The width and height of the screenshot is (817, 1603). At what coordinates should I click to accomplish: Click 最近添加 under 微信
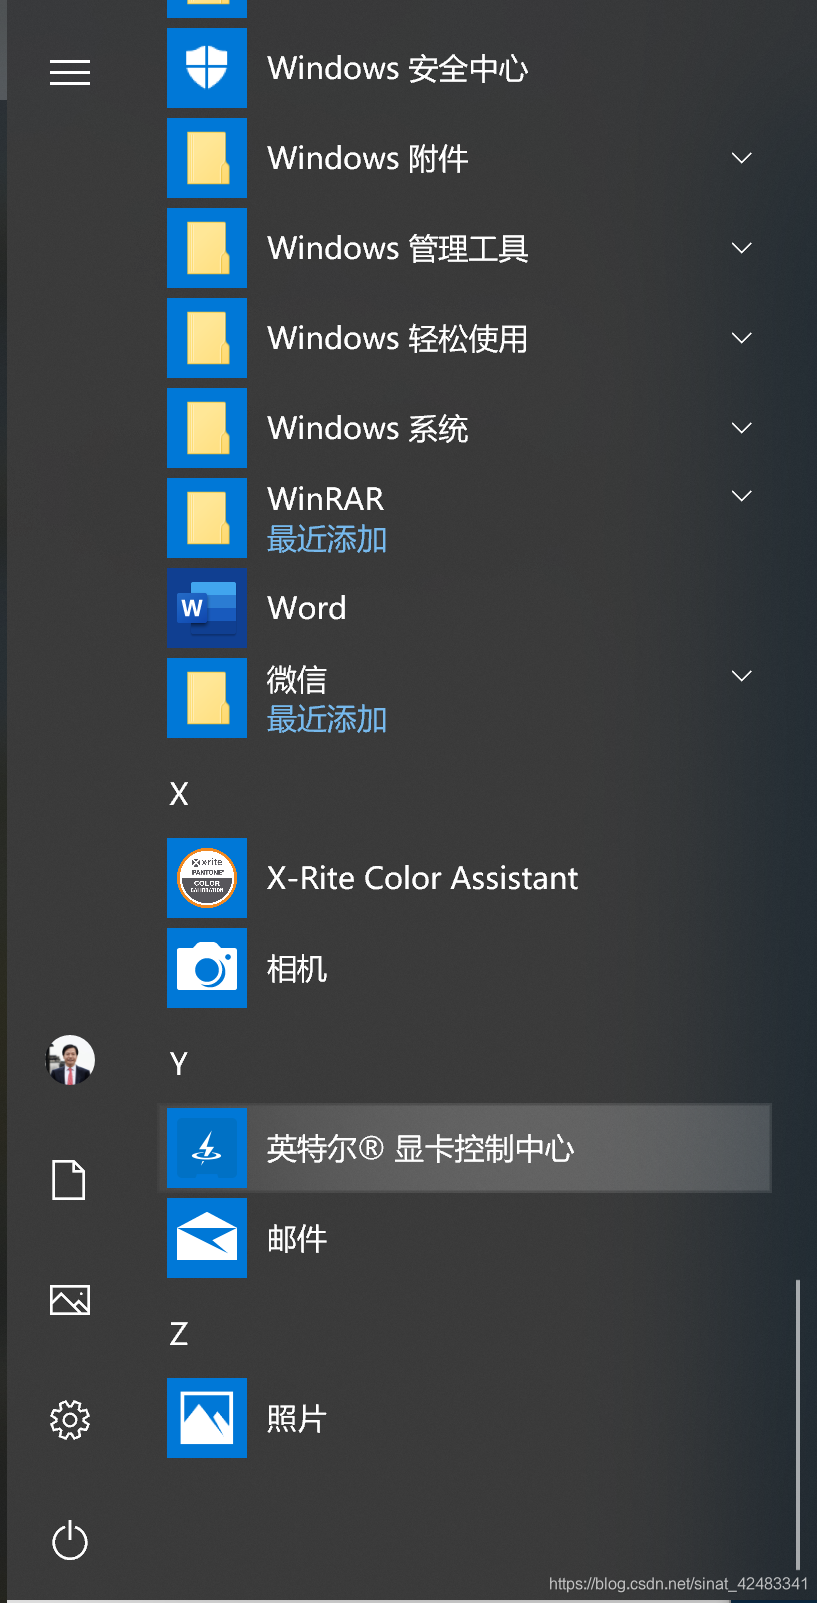pos(327,720)
